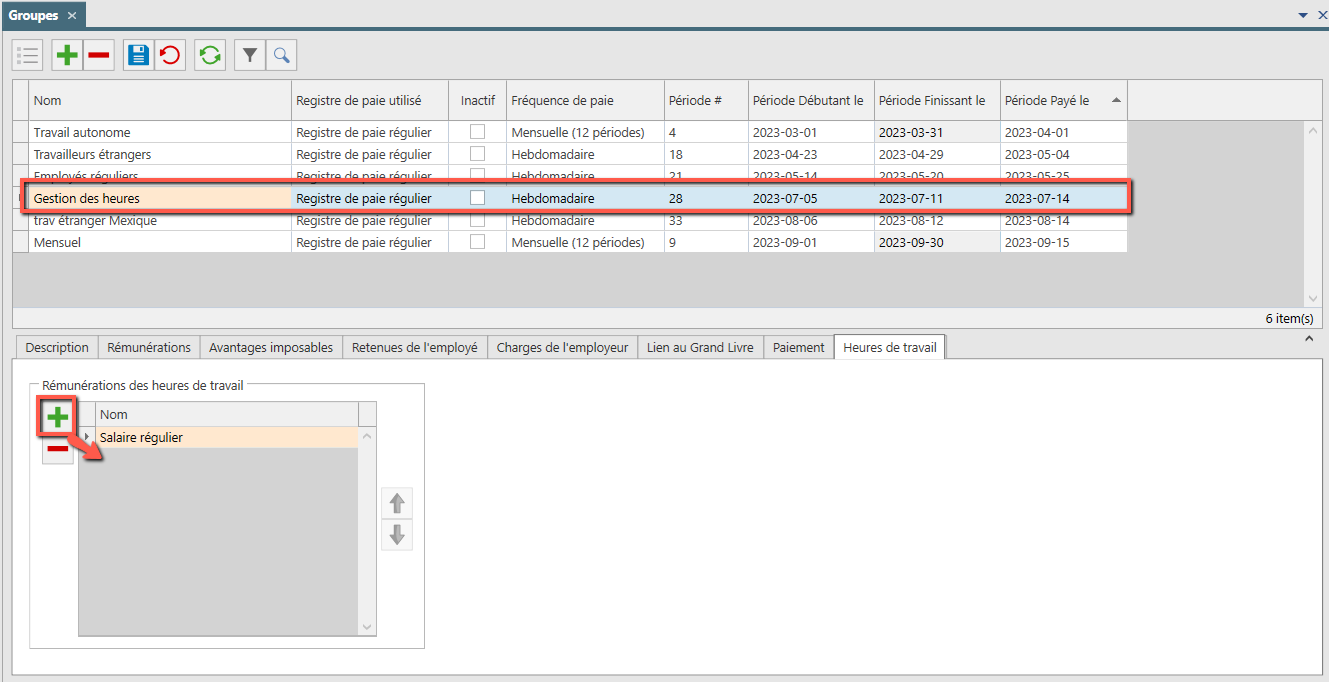Toggle Inactif for Travail autonome

[477, 132]
